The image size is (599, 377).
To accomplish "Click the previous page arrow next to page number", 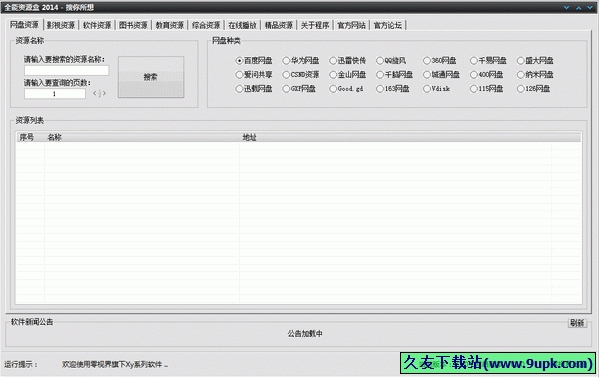I will 96,93.
